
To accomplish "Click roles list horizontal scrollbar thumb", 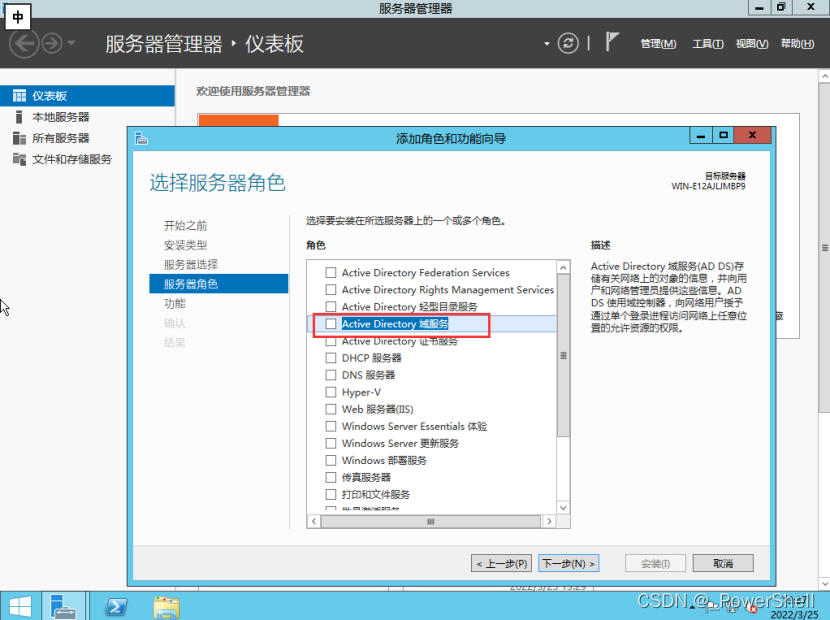I will click(x=431, y=522).
